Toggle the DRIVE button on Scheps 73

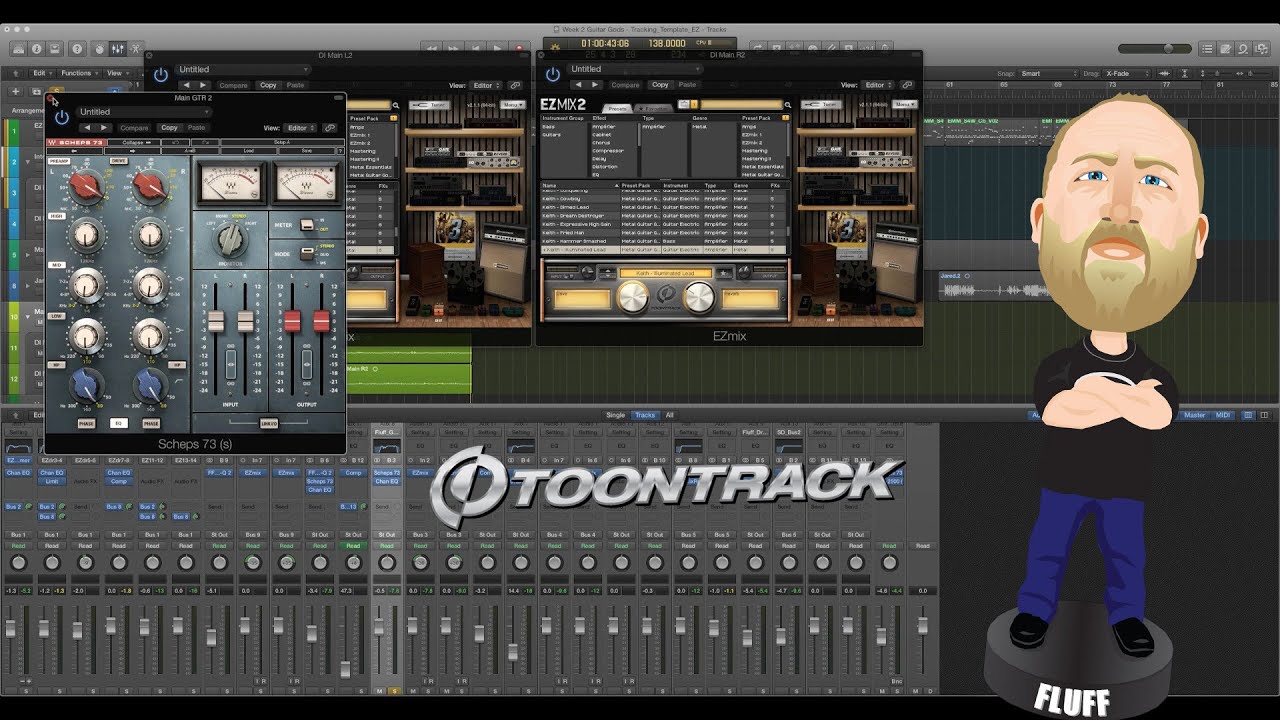(x=118, y=160)
